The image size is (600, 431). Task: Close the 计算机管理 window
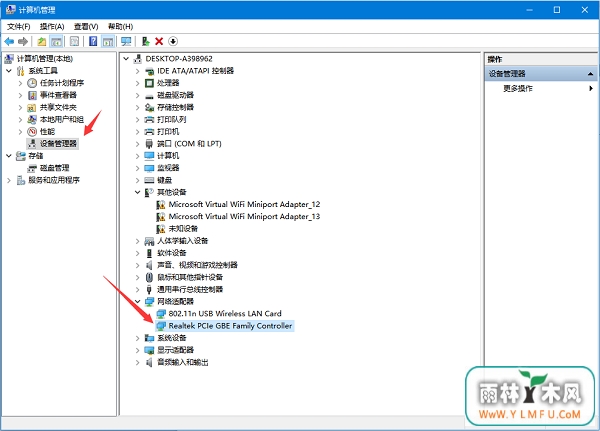[585, 10]
